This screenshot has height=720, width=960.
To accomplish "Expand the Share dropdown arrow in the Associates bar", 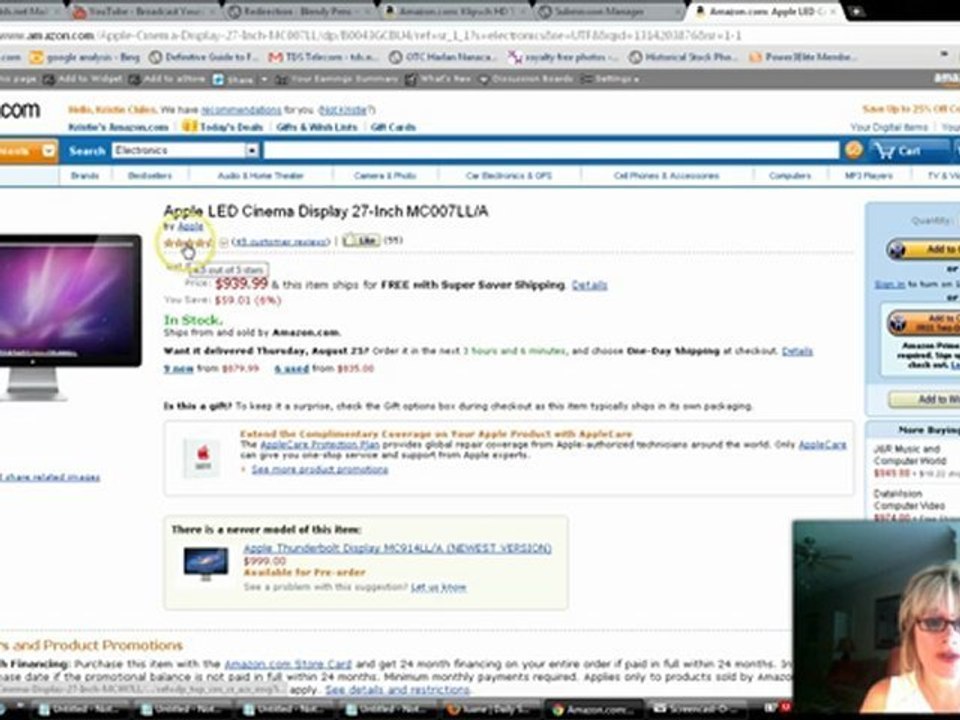I will coord(264,79).
